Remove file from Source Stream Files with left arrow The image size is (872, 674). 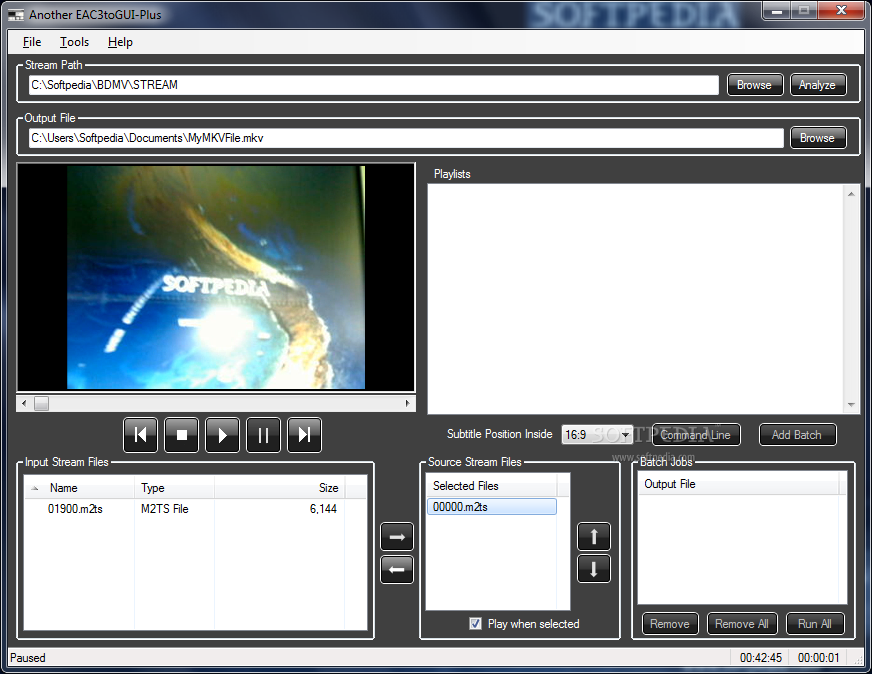(397, 569)
